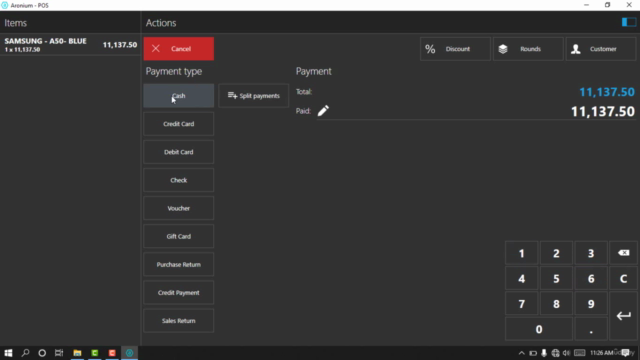
Task: Click the blue total amount 11,137.50
Action: click(607, 92)
